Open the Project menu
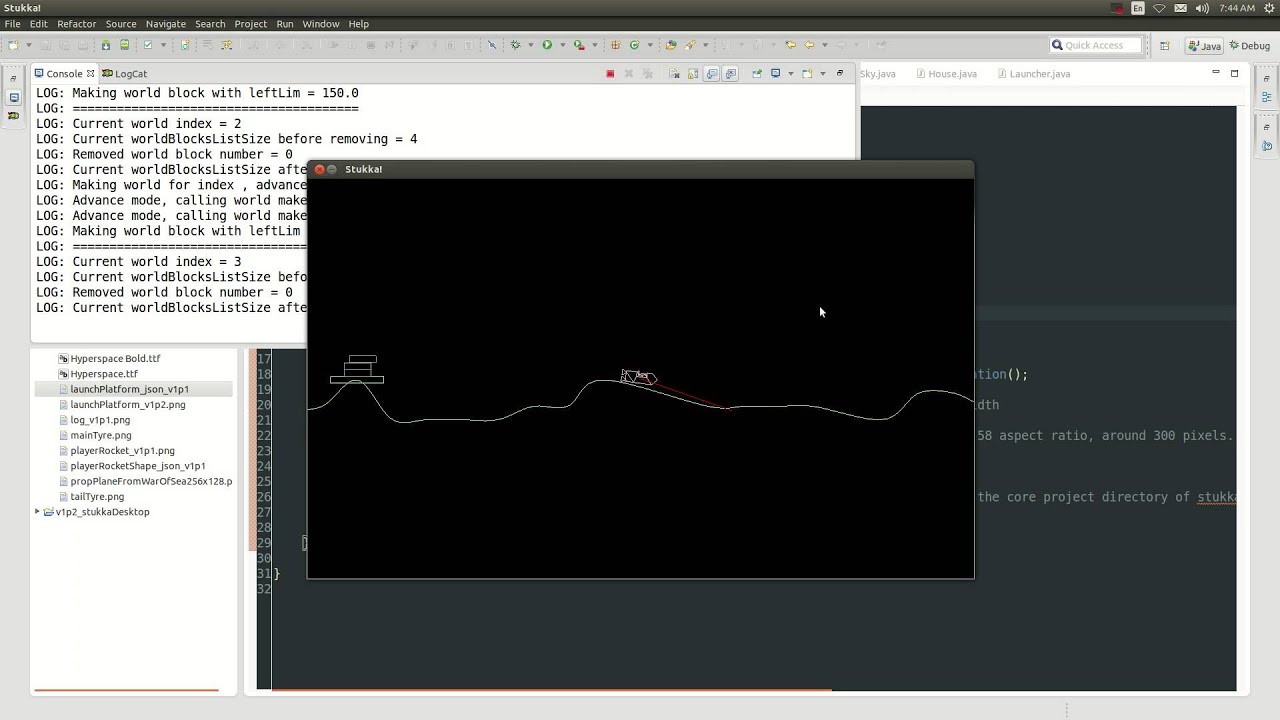Screen dimensions: 1280x720 (250, 24)
